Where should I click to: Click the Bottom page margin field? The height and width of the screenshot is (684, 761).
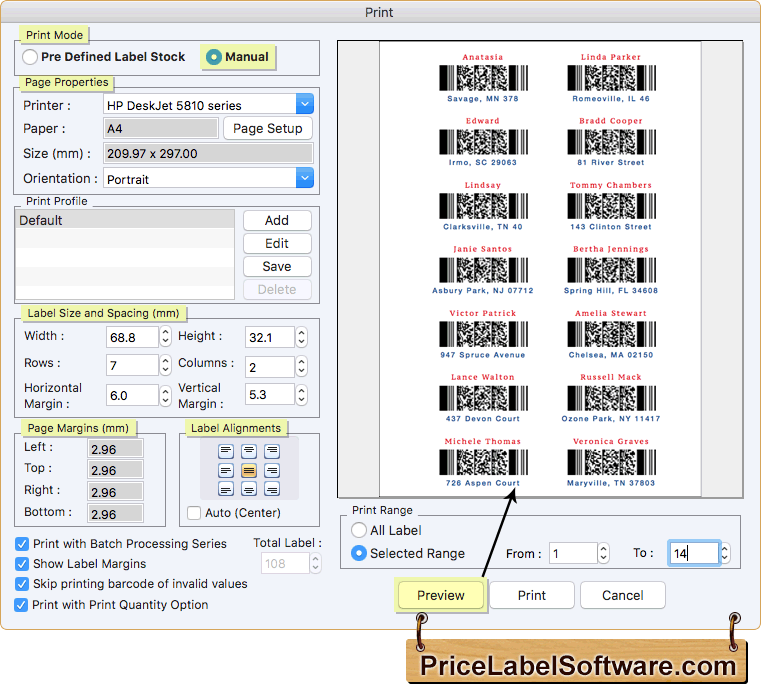coord(115,513)
